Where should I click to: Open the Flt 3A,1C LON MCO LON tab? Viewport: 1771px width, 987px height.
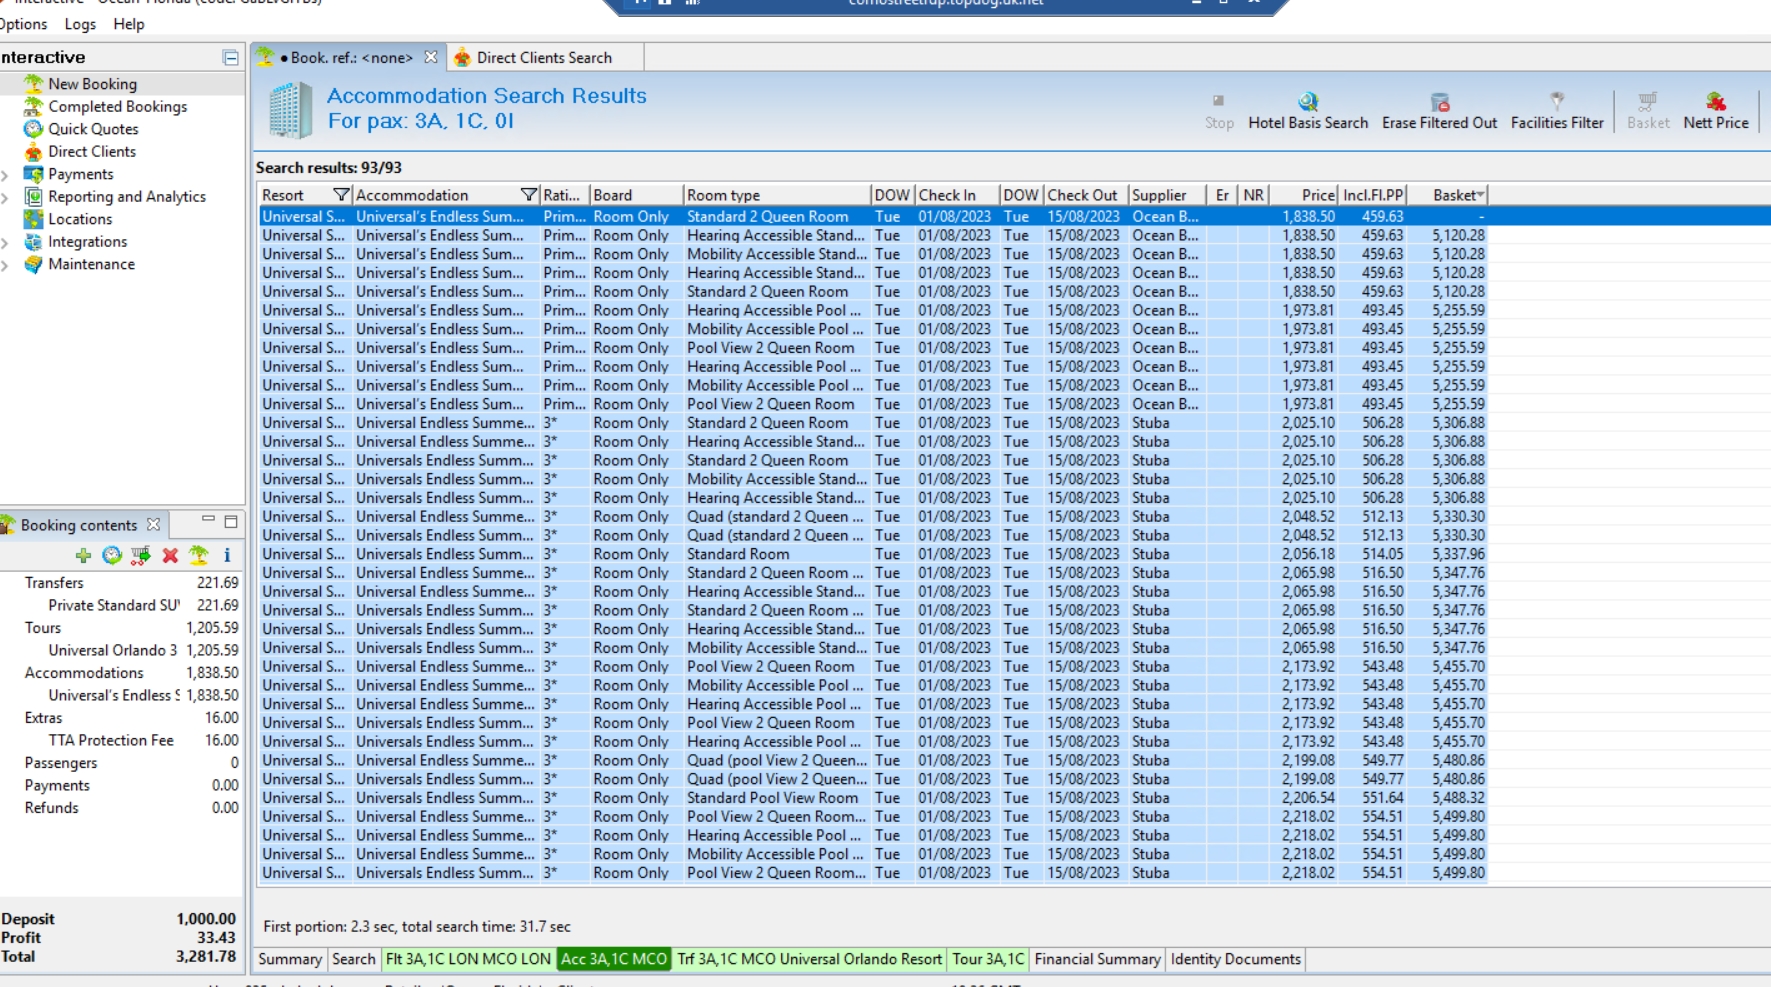468,960
